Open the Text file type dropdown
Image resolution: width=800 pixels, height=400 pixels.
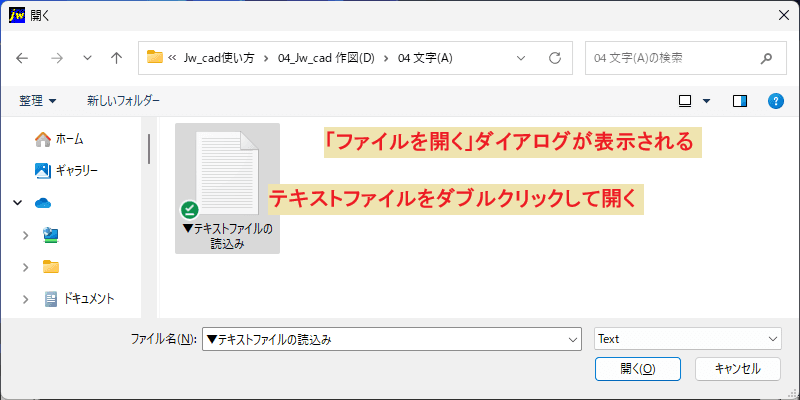[688, 339]
